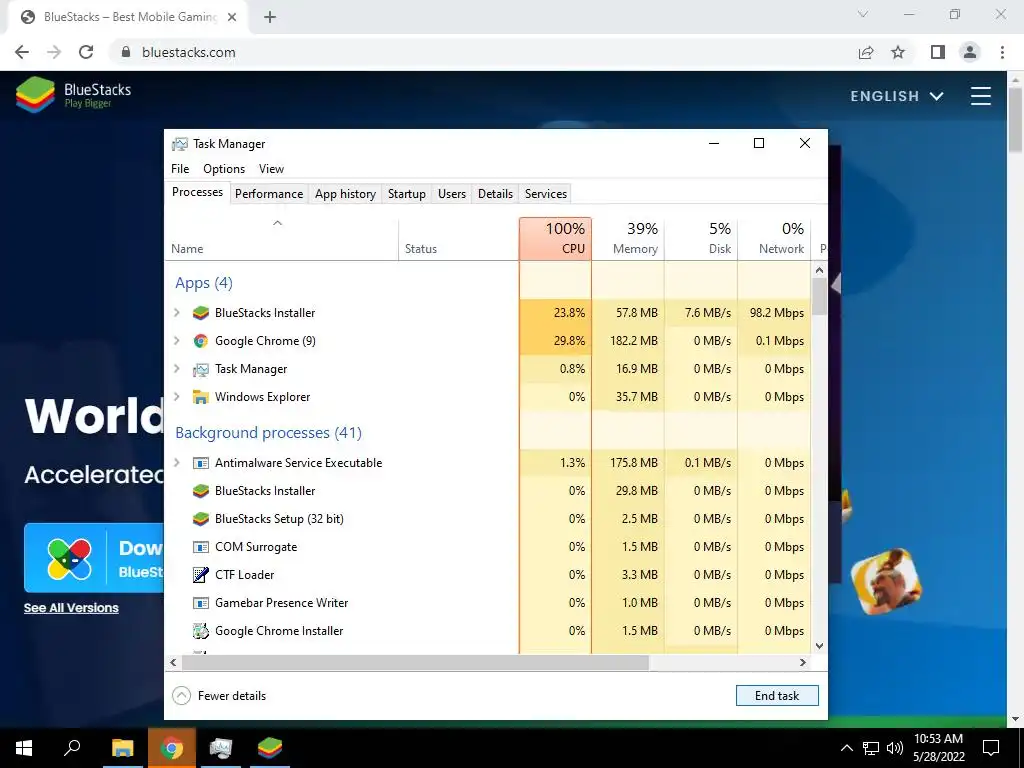Expand the Task Manager process row
1024x768 pixels.
click(x=176, y=369)
